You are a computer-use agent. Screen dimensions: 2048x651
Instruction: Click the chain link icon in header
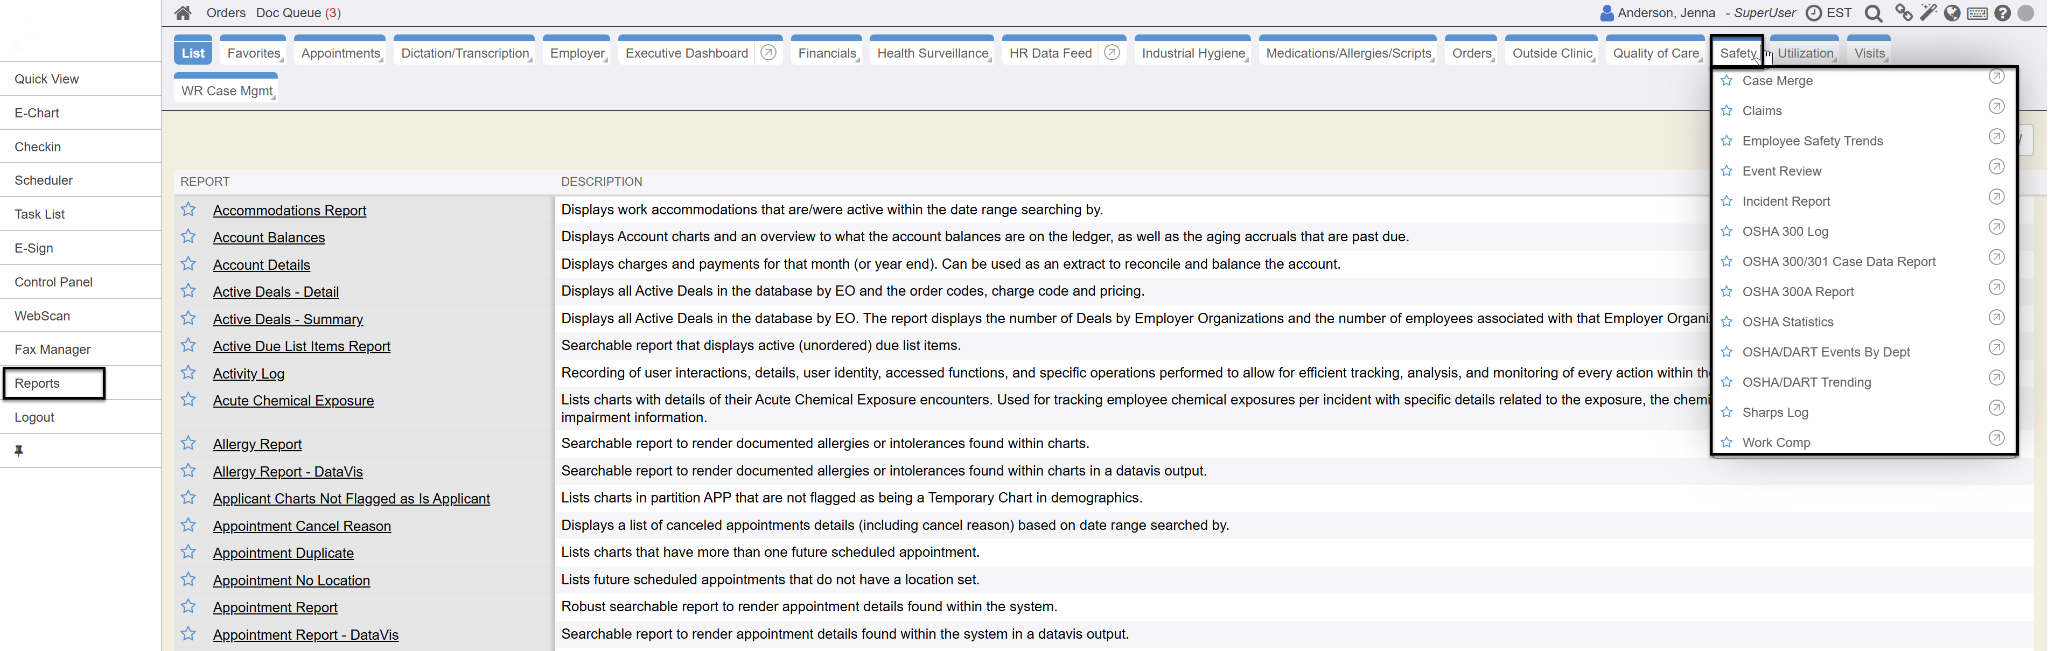coord(1903,13)
